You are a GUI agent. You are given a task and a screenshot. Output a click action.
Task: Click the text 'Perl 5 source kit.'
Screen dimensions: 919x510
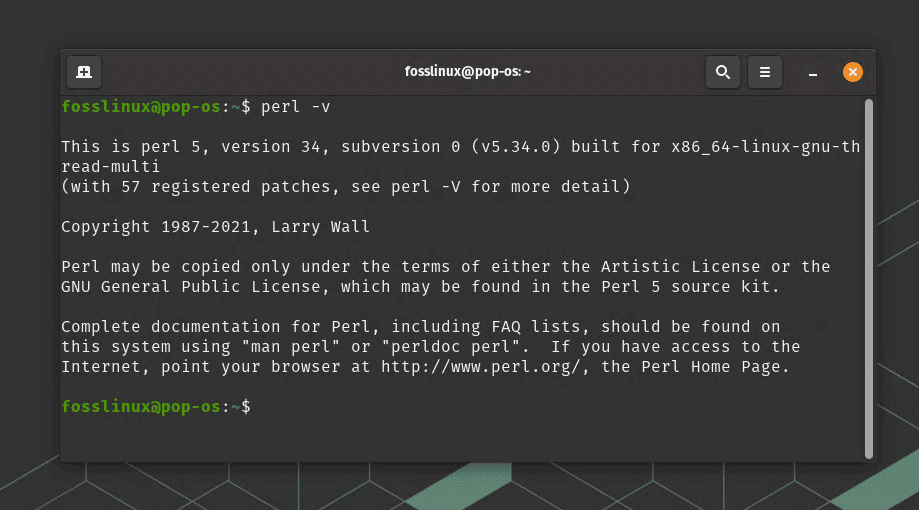click(x=690, y=287)
